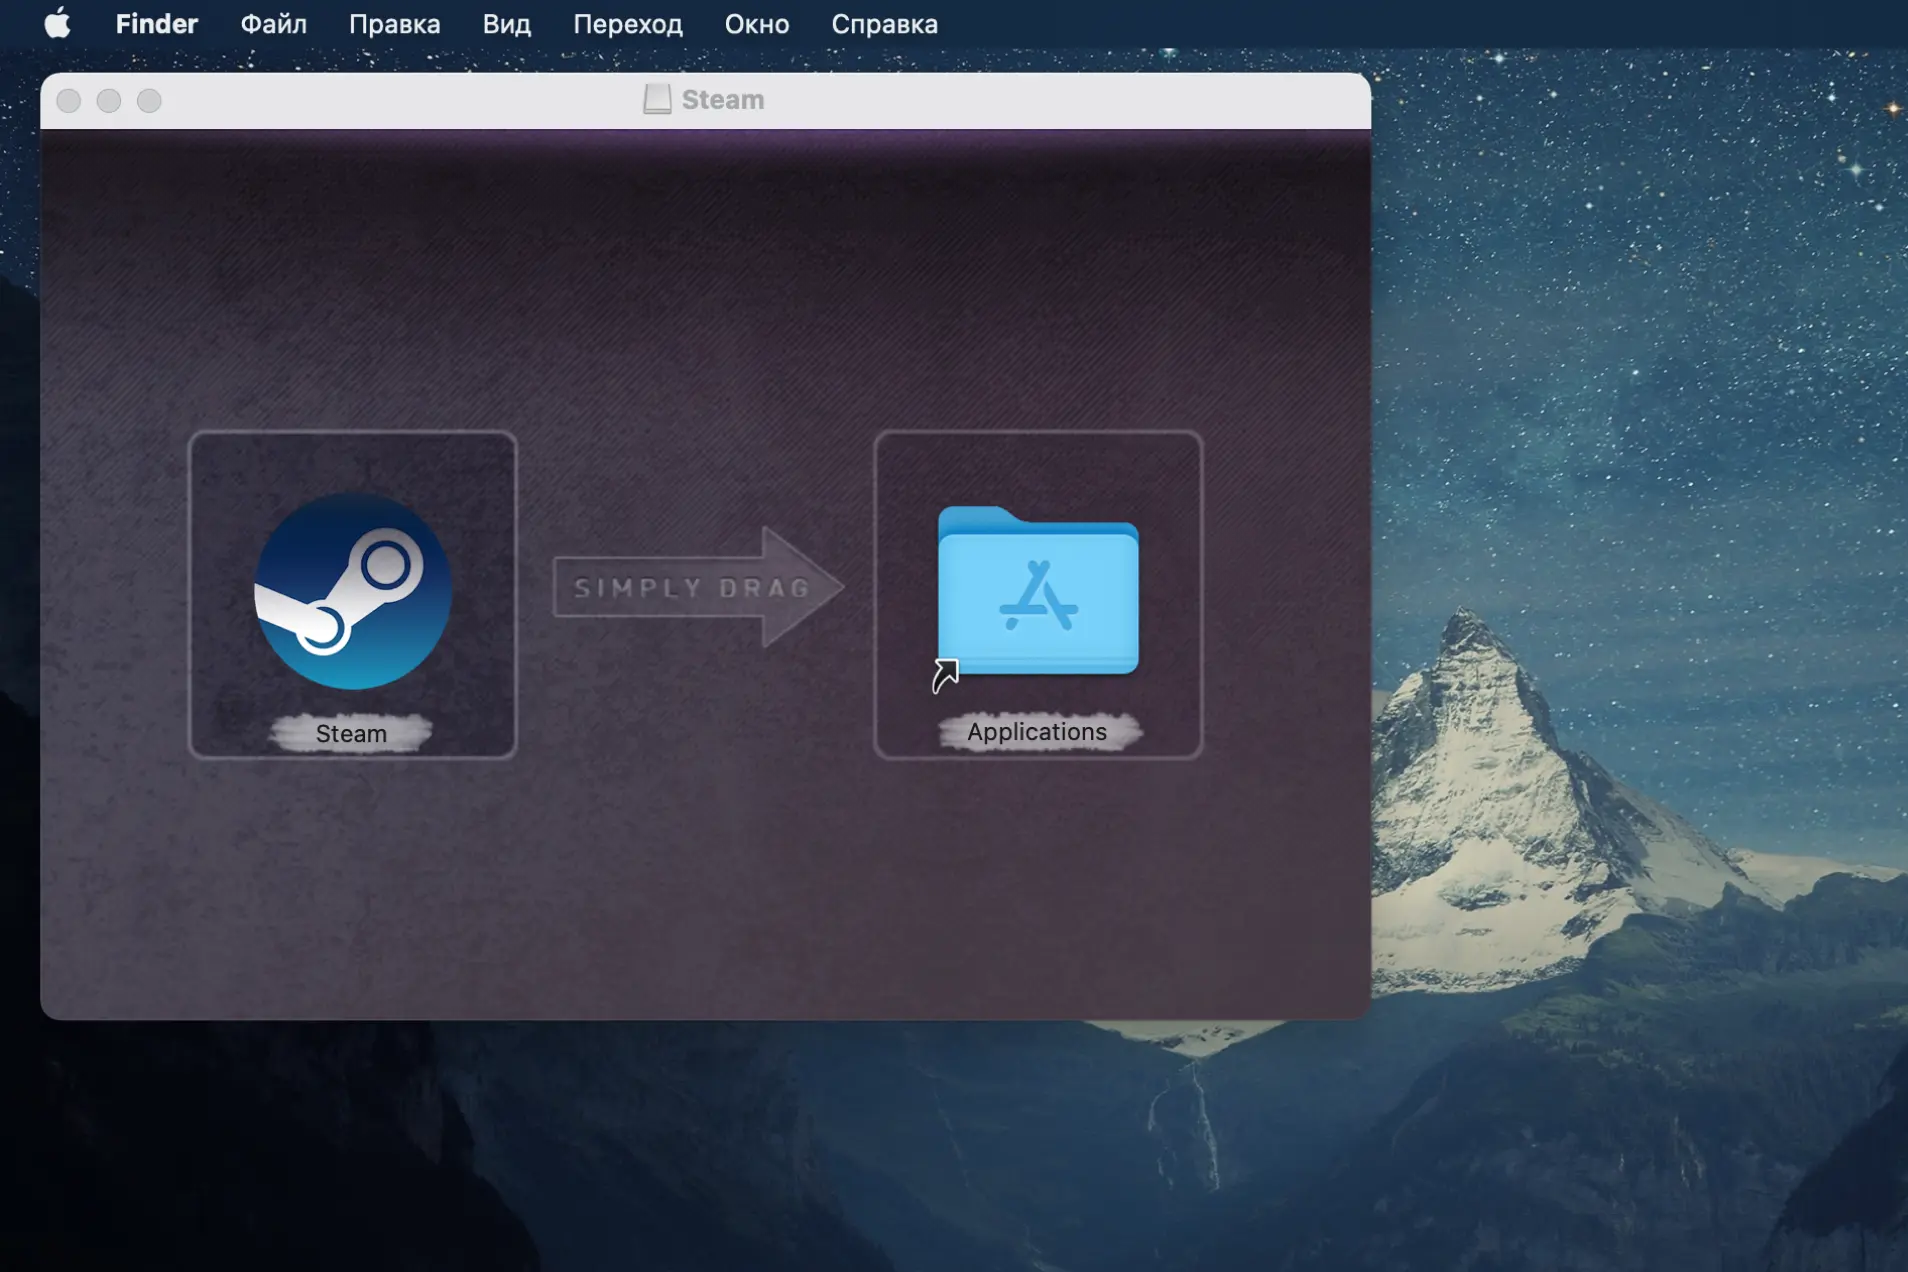
Task: Open the Вид menu
Action: click(506, 23)
